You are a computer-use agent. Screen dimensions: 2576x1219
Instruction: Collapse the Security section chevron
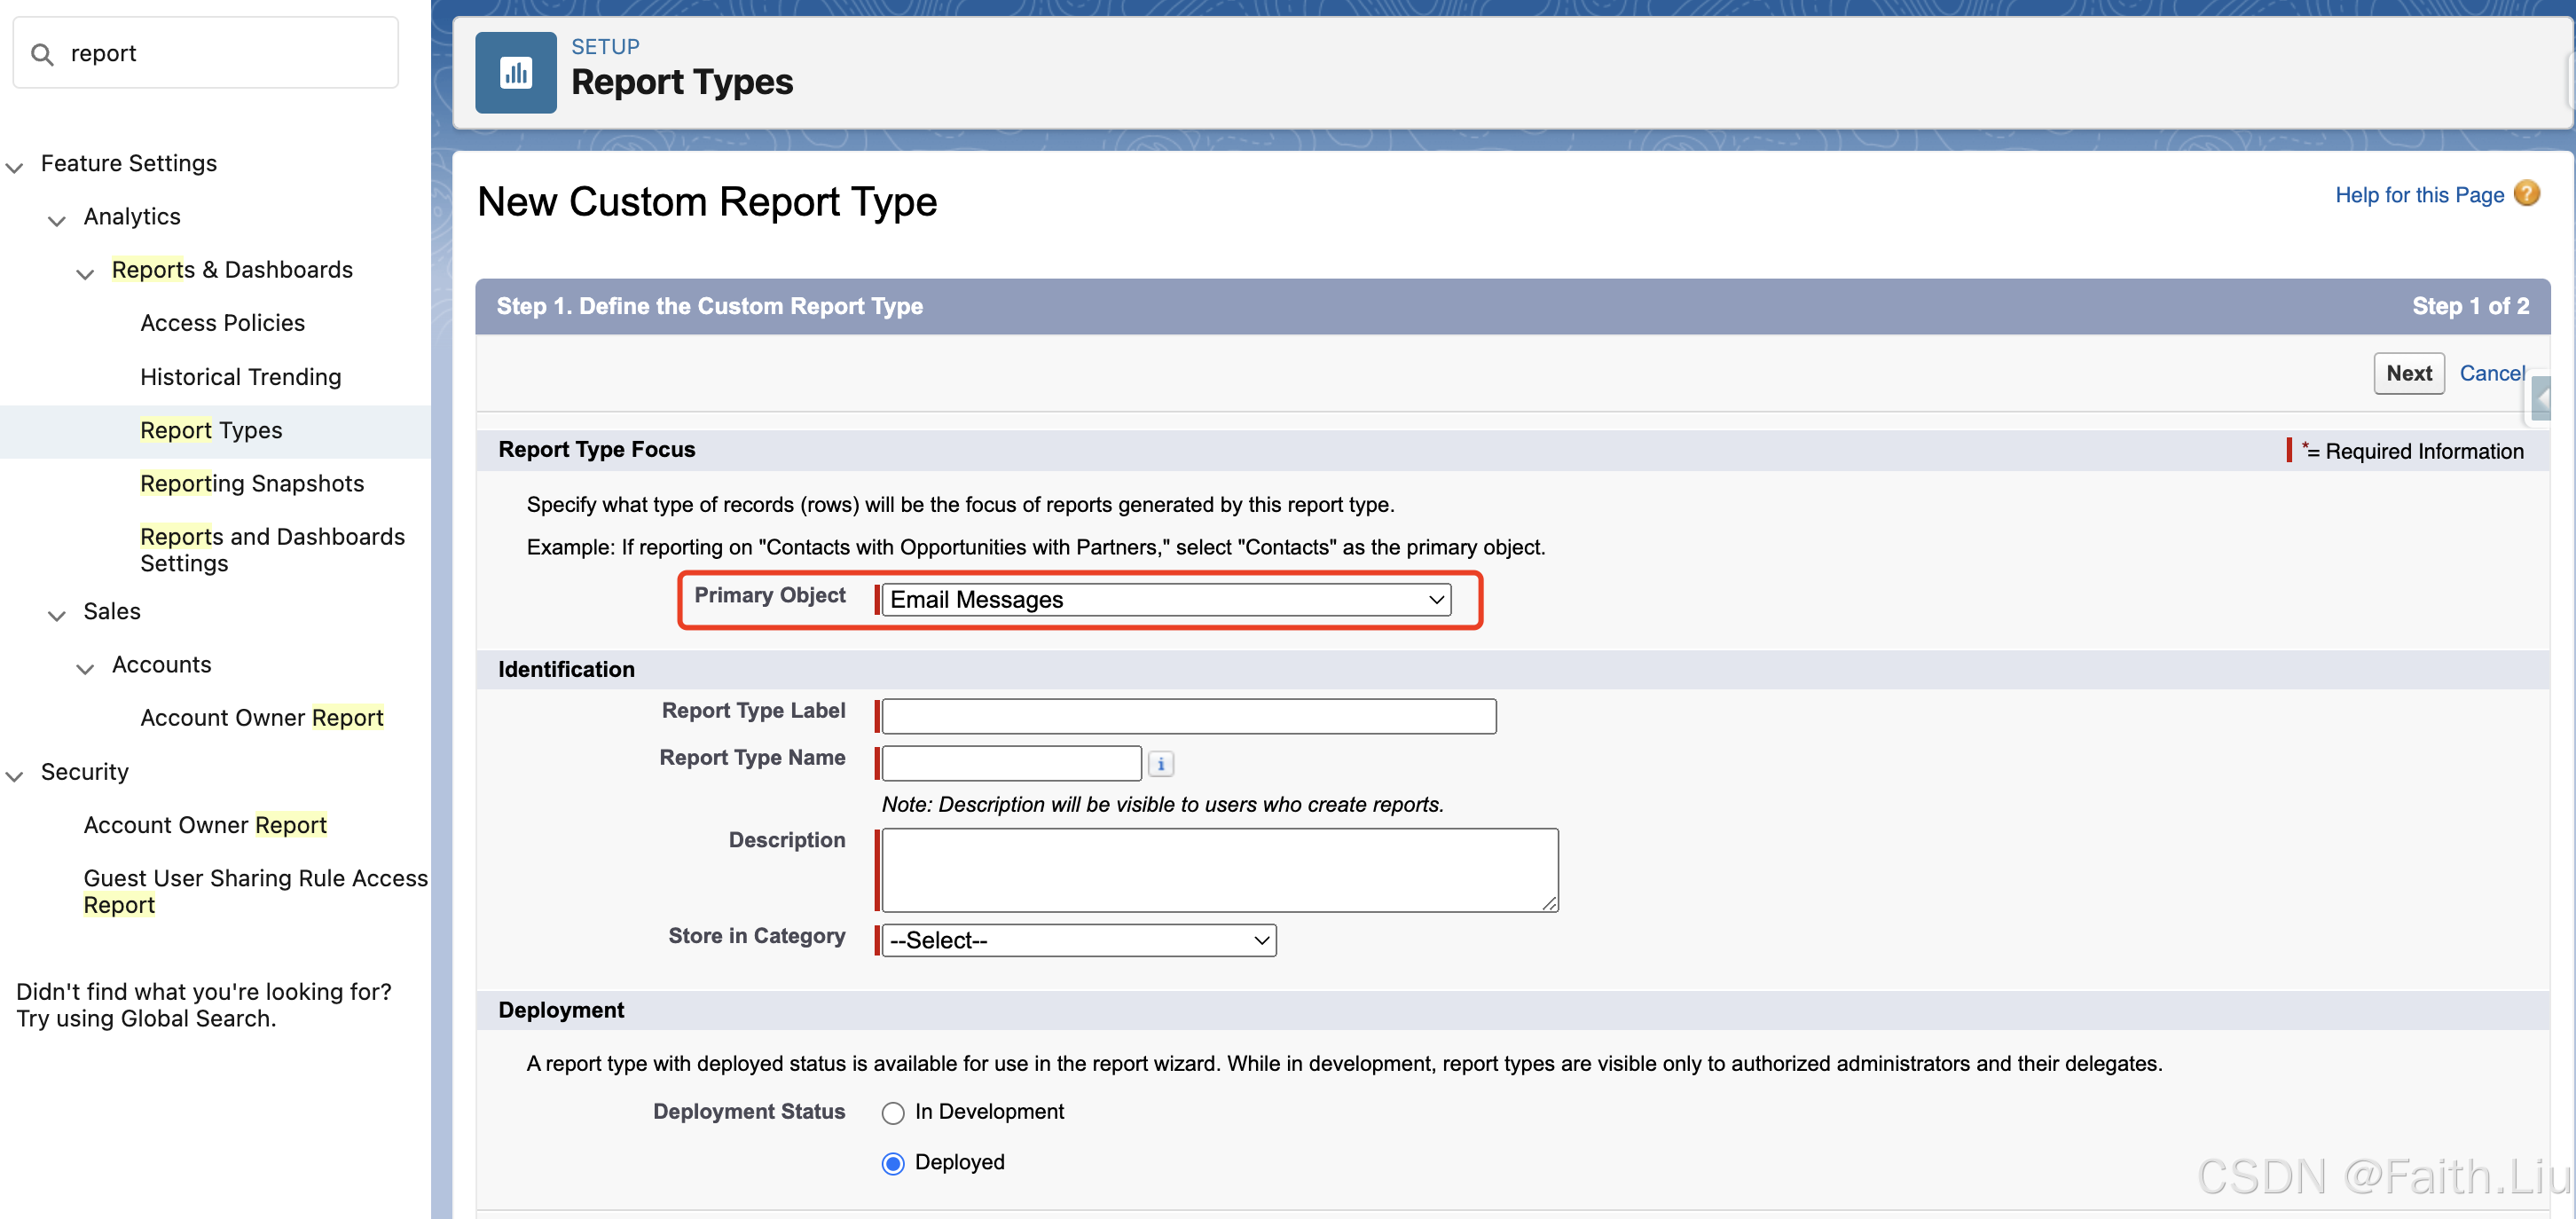pos(15,775)
